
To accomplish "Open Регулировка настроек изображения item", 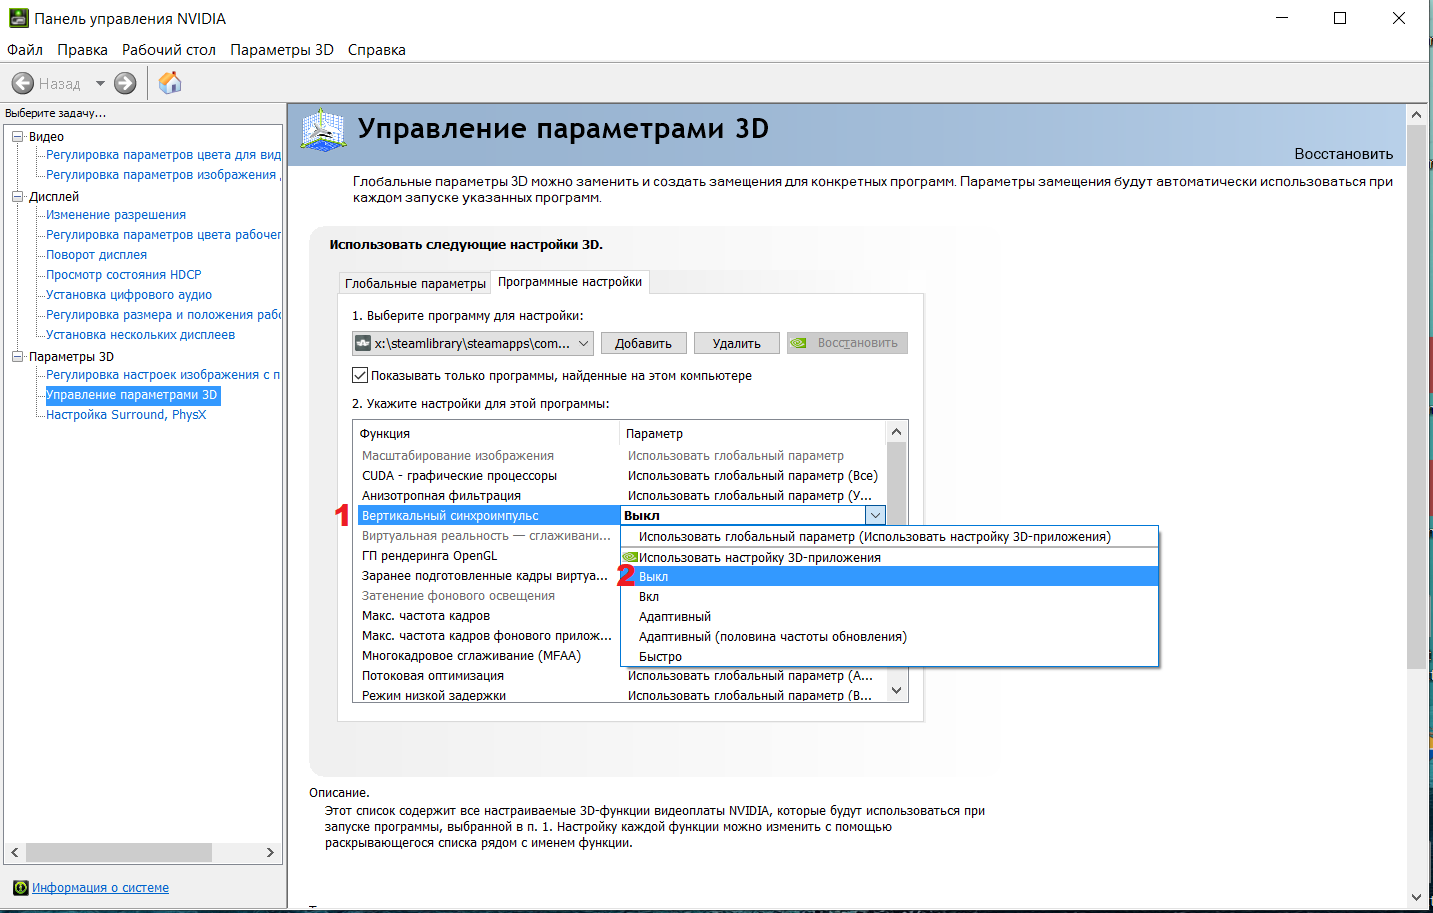I will pyautogui.click(x=163, y=375).
